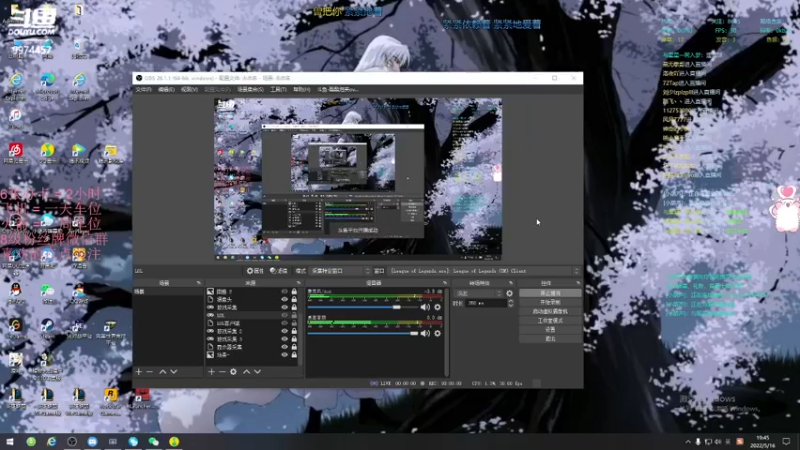Click the 退出 exit button
Viewport: 800px width, 450px height.
pos(550,339)
